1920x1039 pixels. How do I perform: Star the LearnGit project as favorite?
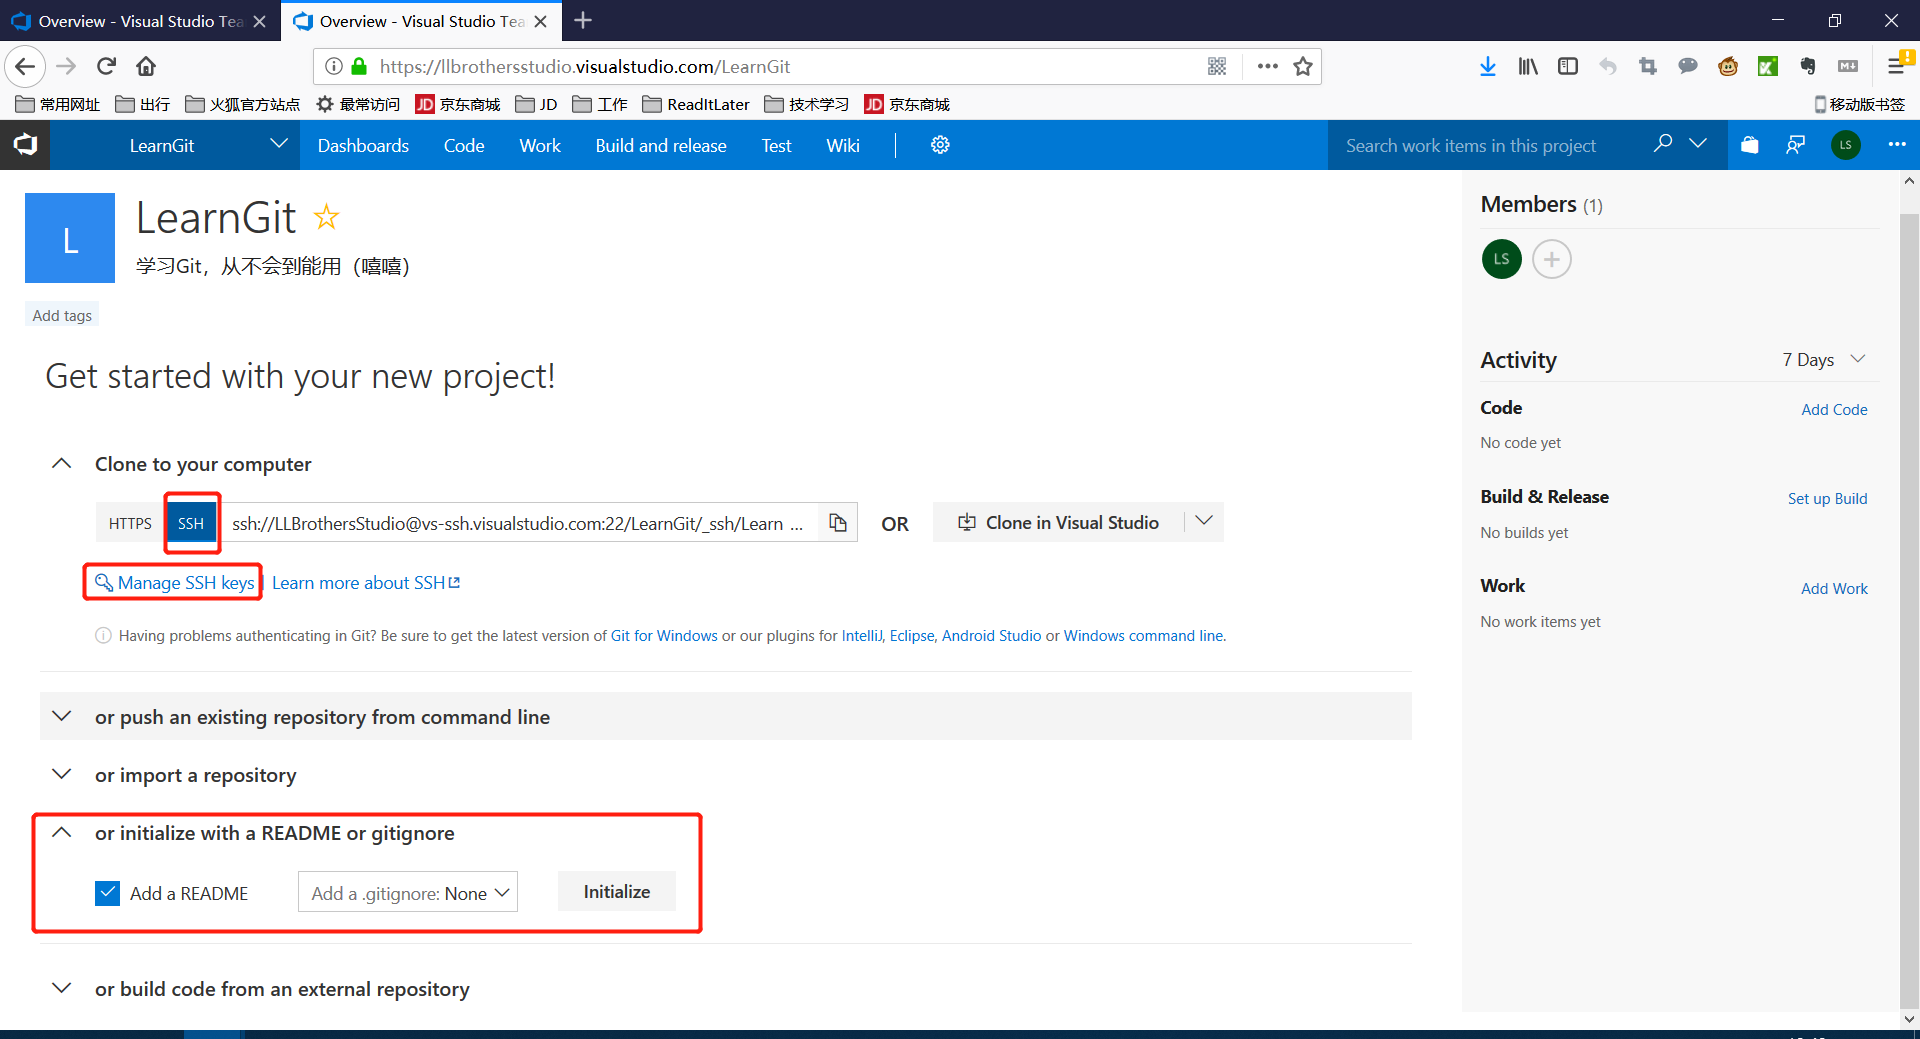327,217
